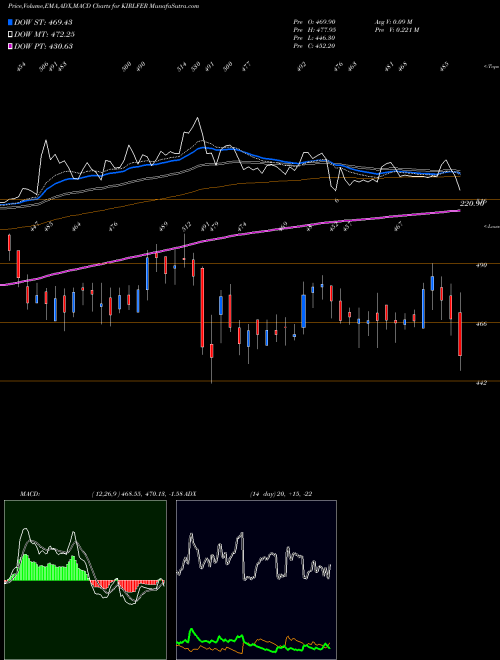Select the DOW MT: 472.25 label
Screen dimensions: 500x660
(44, 34)
